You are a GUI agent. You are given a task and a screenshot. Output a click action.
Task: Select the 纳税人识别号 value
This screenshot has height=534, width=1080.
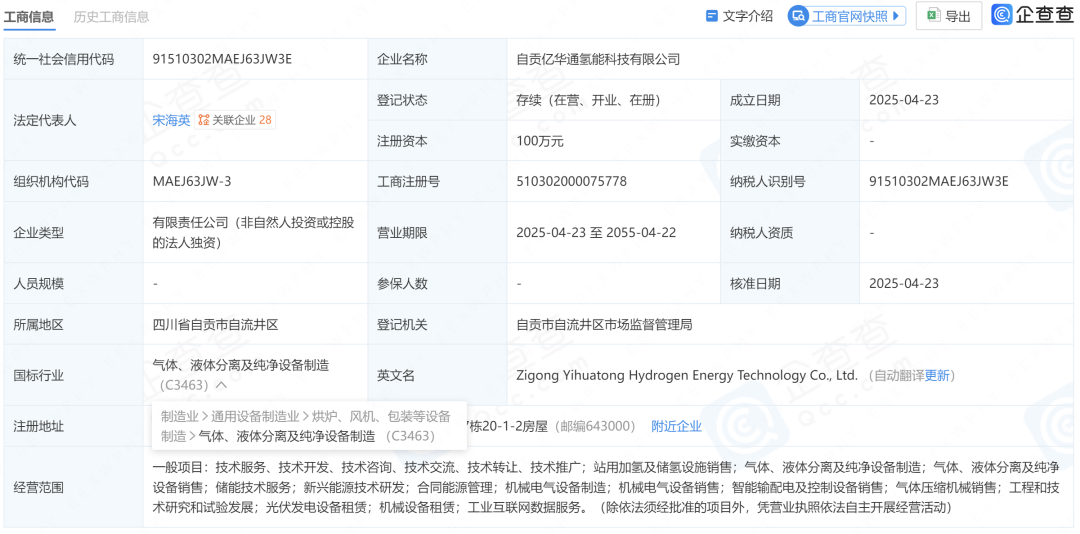(x=939, y=182)
